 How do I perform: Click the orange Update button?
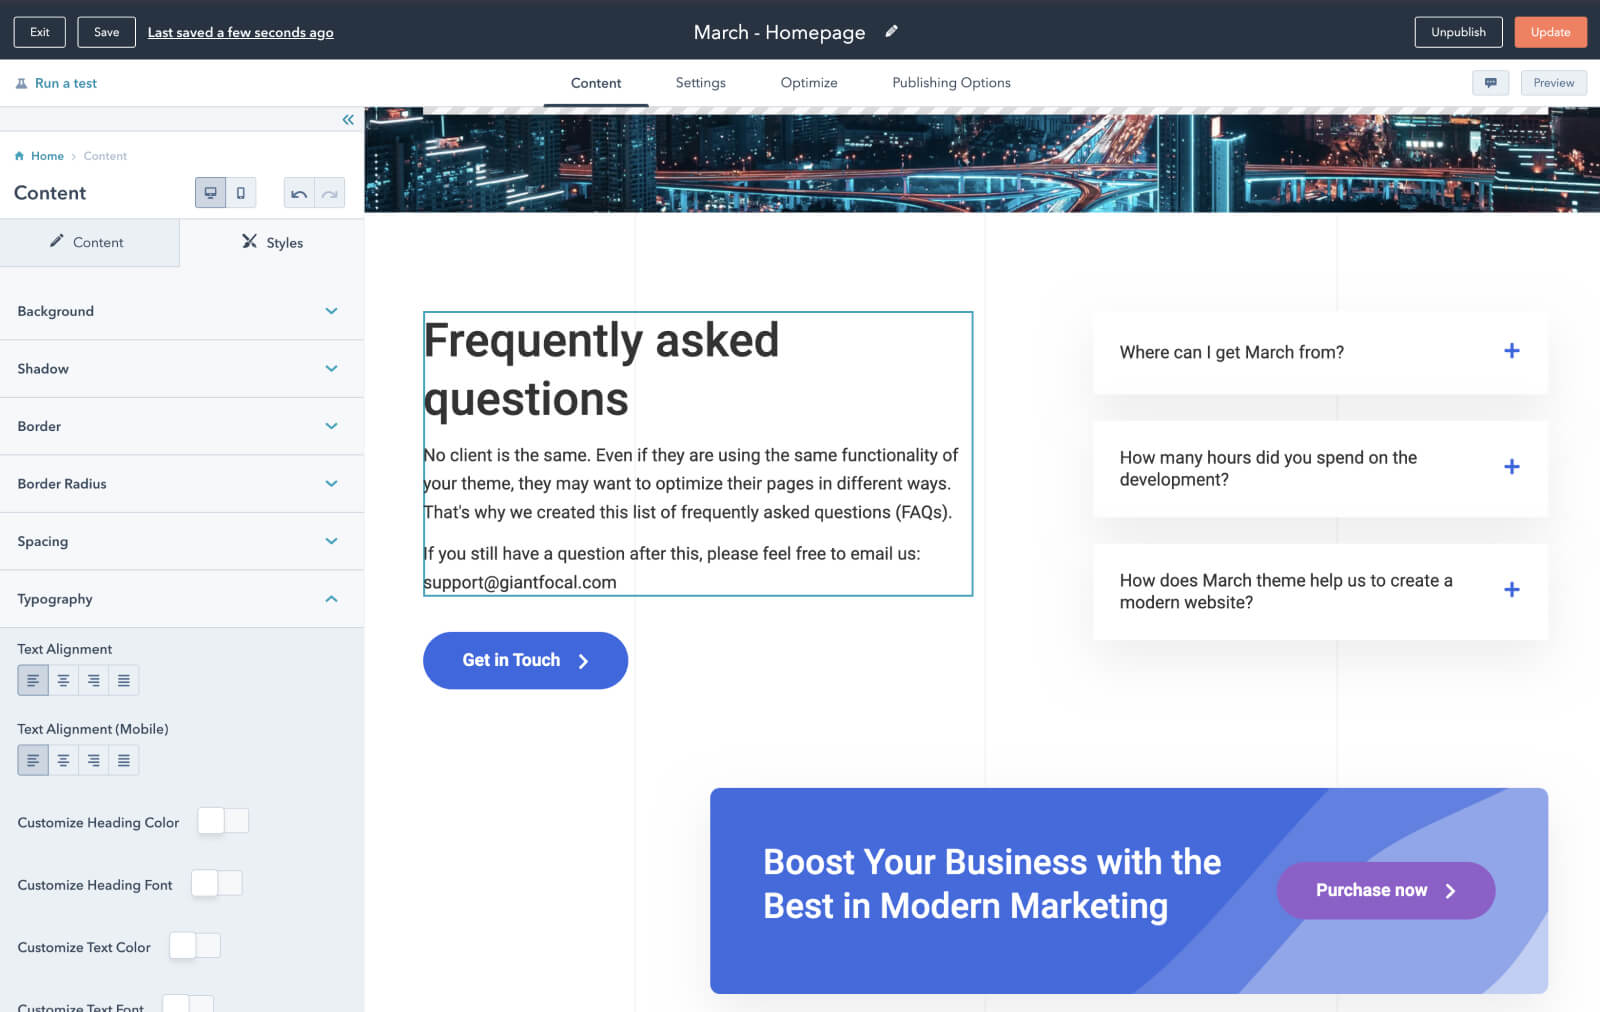[x=1550, y=32]
